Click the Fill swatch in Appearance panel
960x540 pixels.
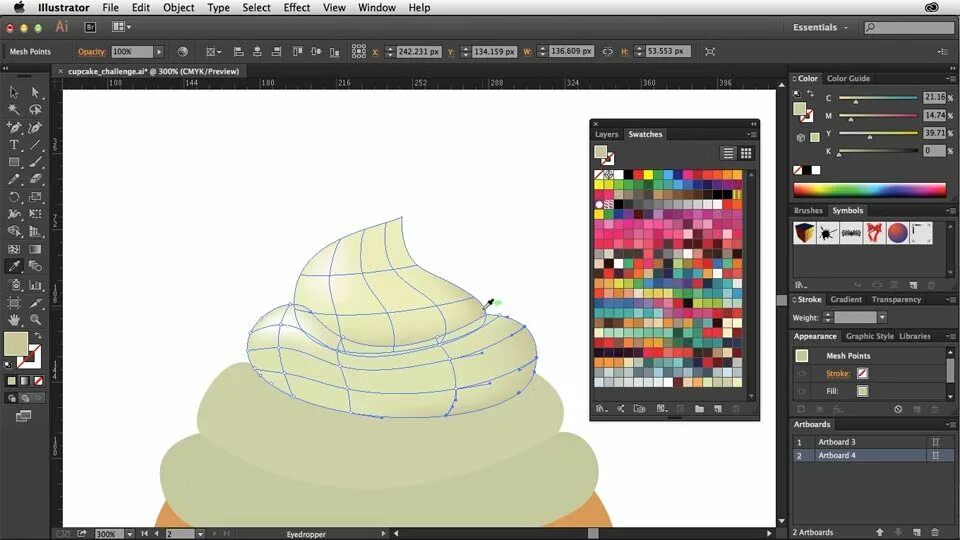click(x=862, y=391)
